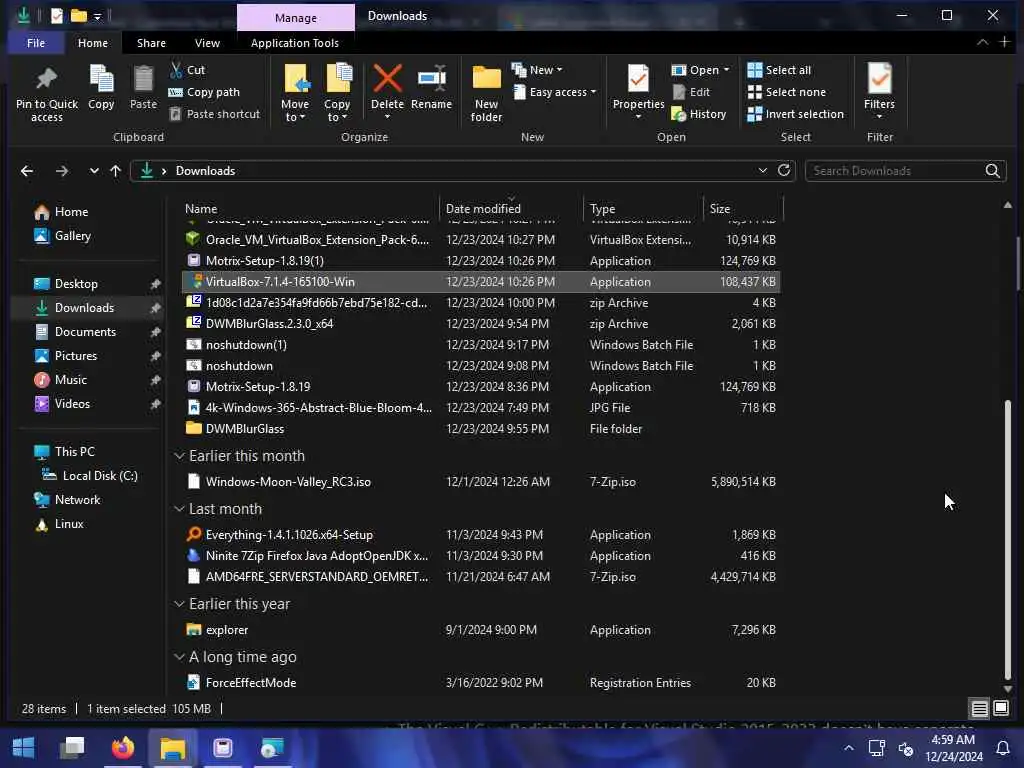Refresh the Downloads folder view

pyautogui.click(x=784, y=170)
